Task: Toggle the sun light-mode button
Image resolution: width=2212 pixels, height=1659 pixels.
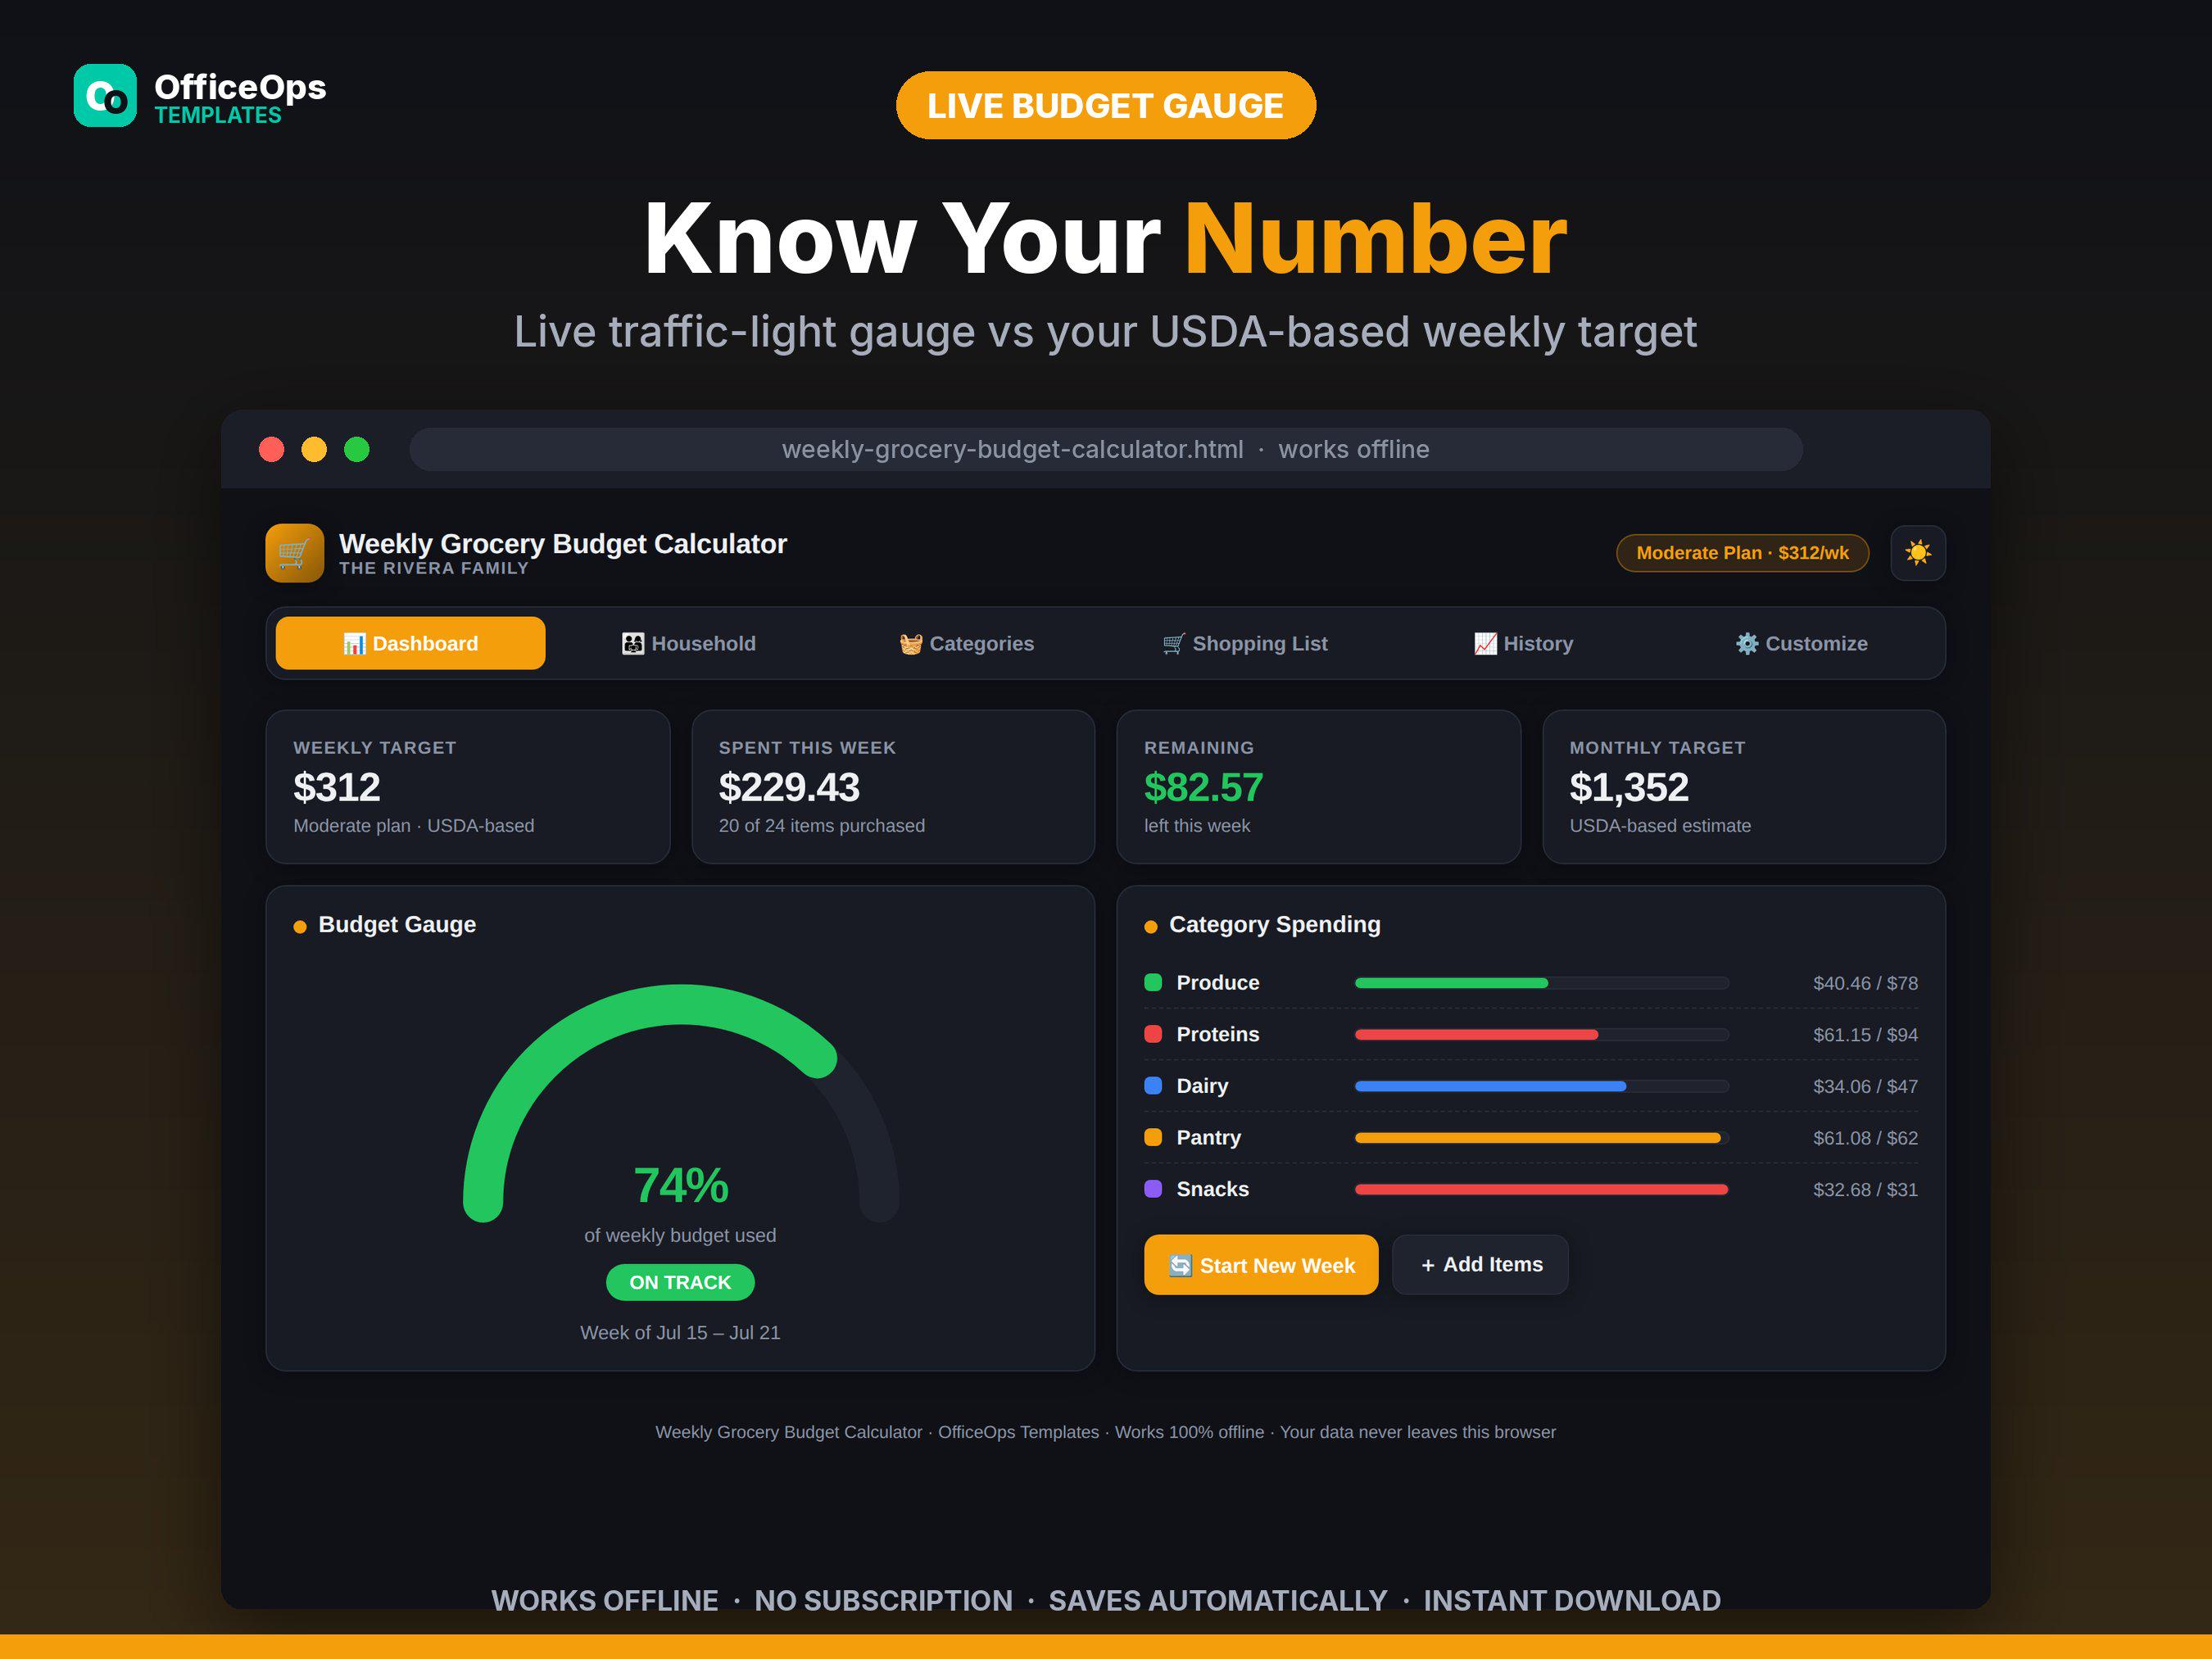Action: pyautogui.click(x=1917, y=553)
